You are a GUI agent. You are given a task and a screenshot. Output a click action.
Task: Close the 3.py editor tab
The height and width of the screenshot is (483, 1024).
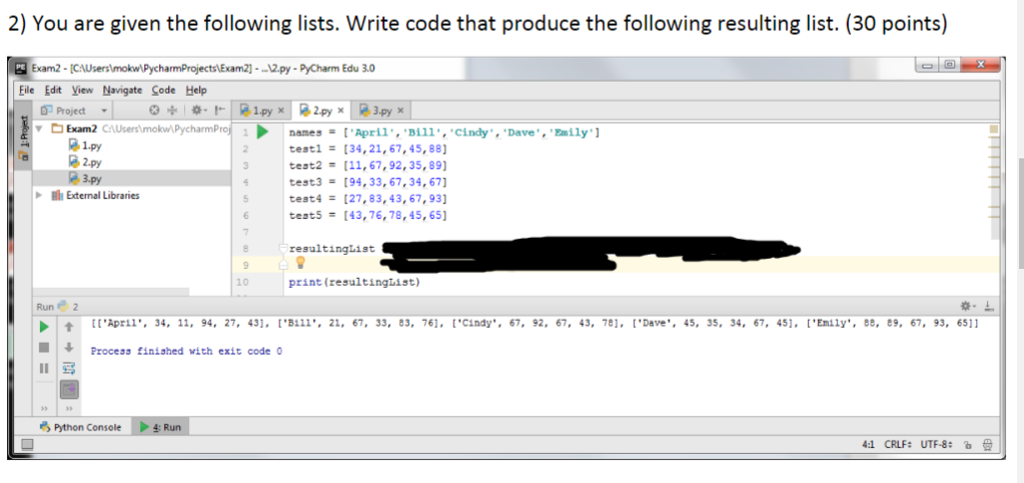click(400, 110)
